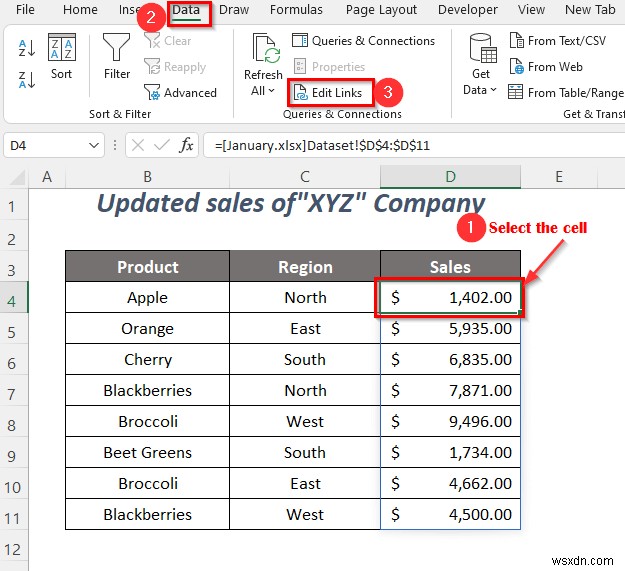Viewport: 625px width, 571px height.
Task: Click the Select All corner triangle
Action: pyautogui.click(x=18, y=177)
